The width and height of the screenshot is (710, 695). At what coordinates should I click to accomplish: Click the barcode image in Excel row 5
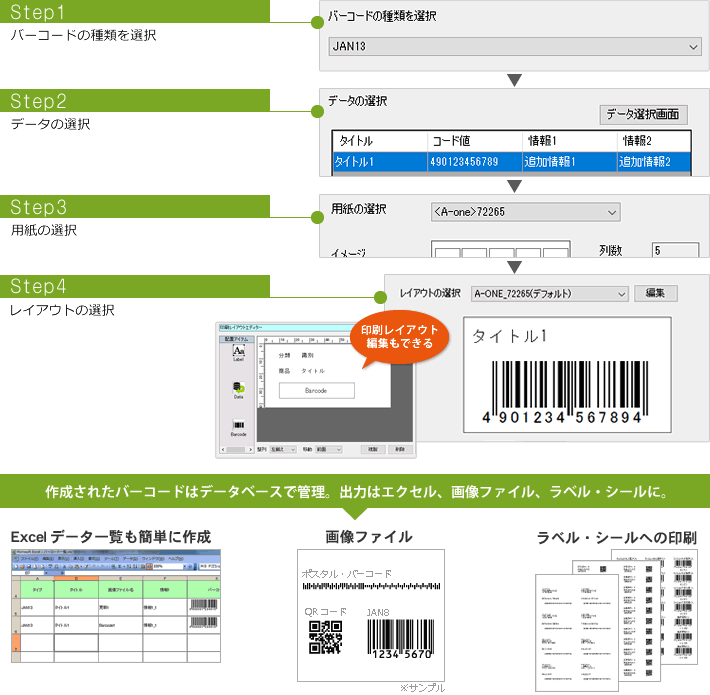[204, 605]
